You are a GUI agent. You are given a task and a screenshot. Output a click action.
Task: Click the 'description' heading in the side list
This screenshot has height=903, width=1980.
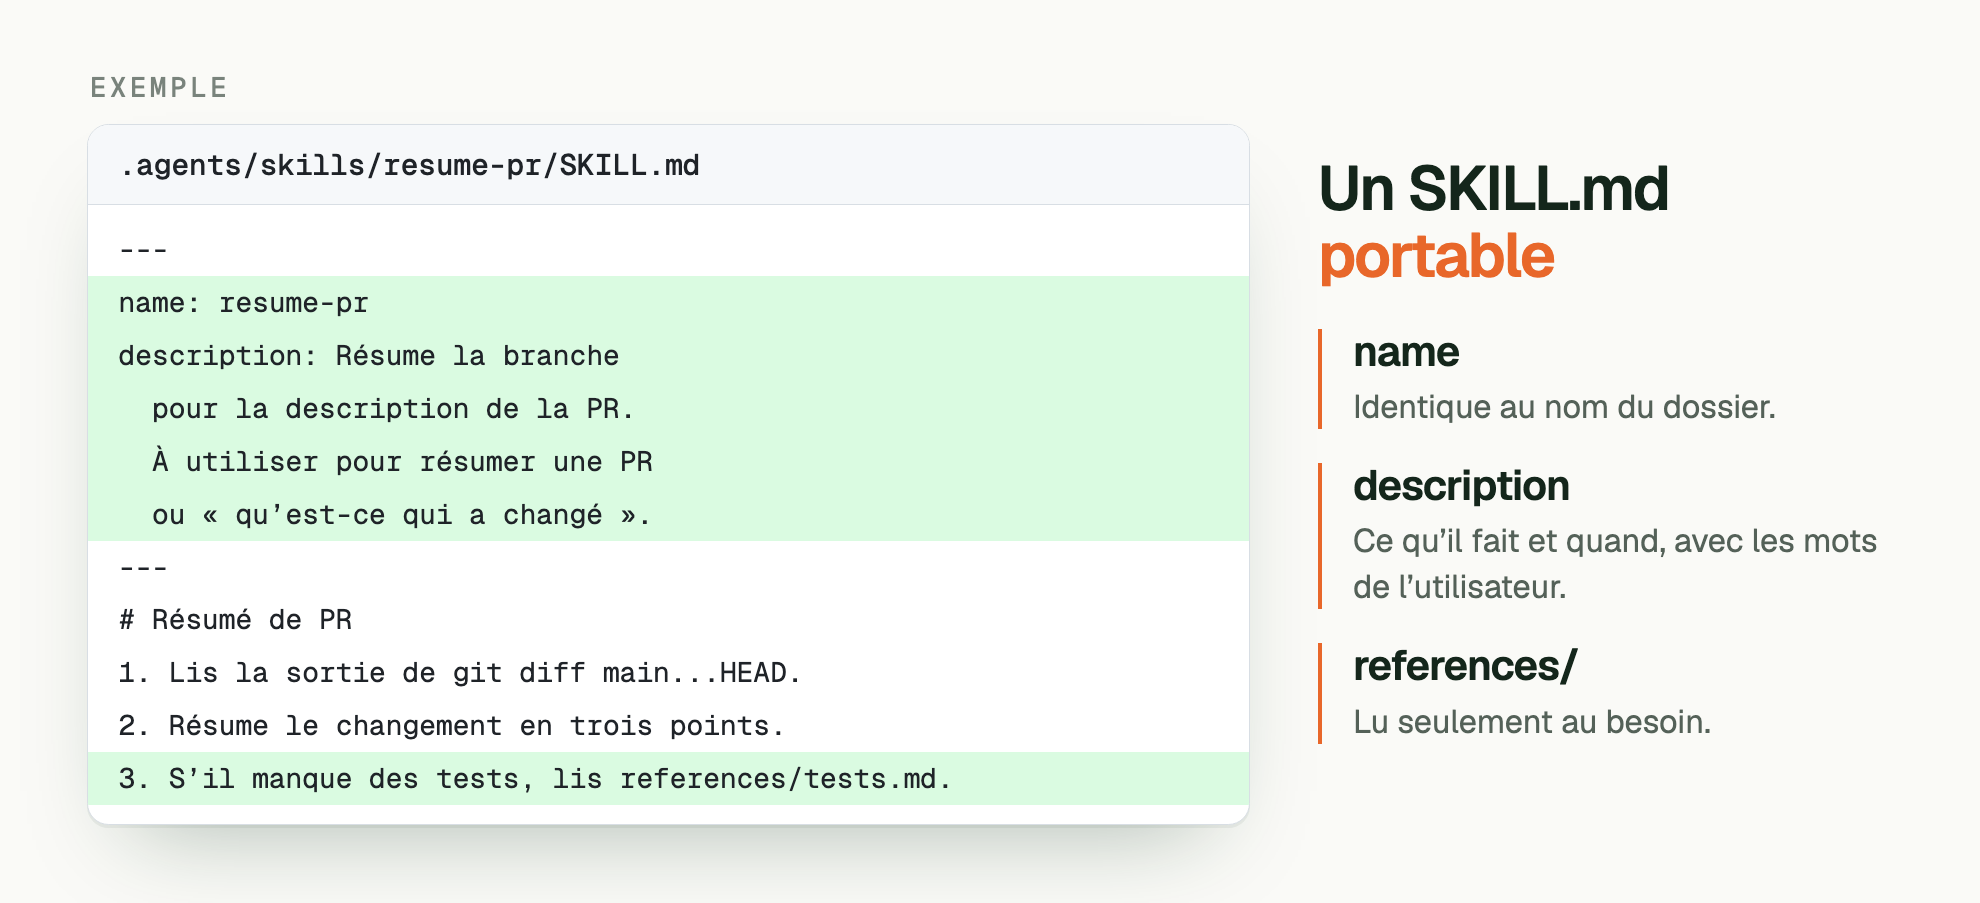coord(1461,486)
